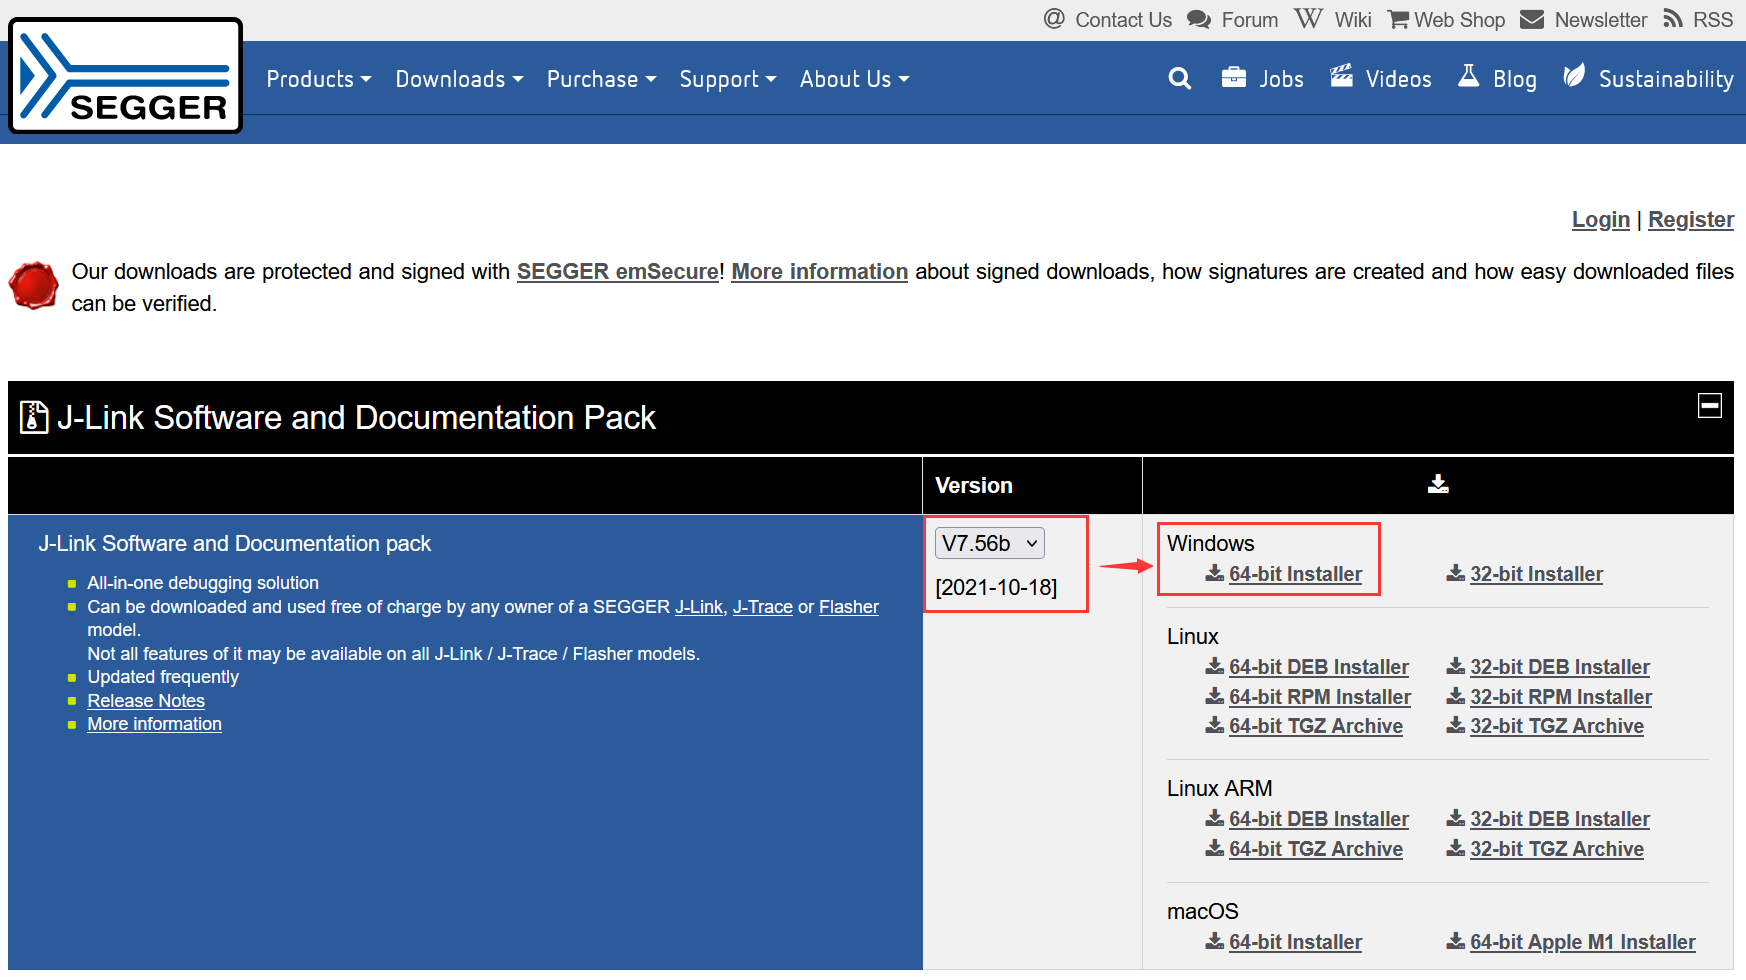1746x980 pixels.
Task: Open the Support menu
Action: (727, 79)
